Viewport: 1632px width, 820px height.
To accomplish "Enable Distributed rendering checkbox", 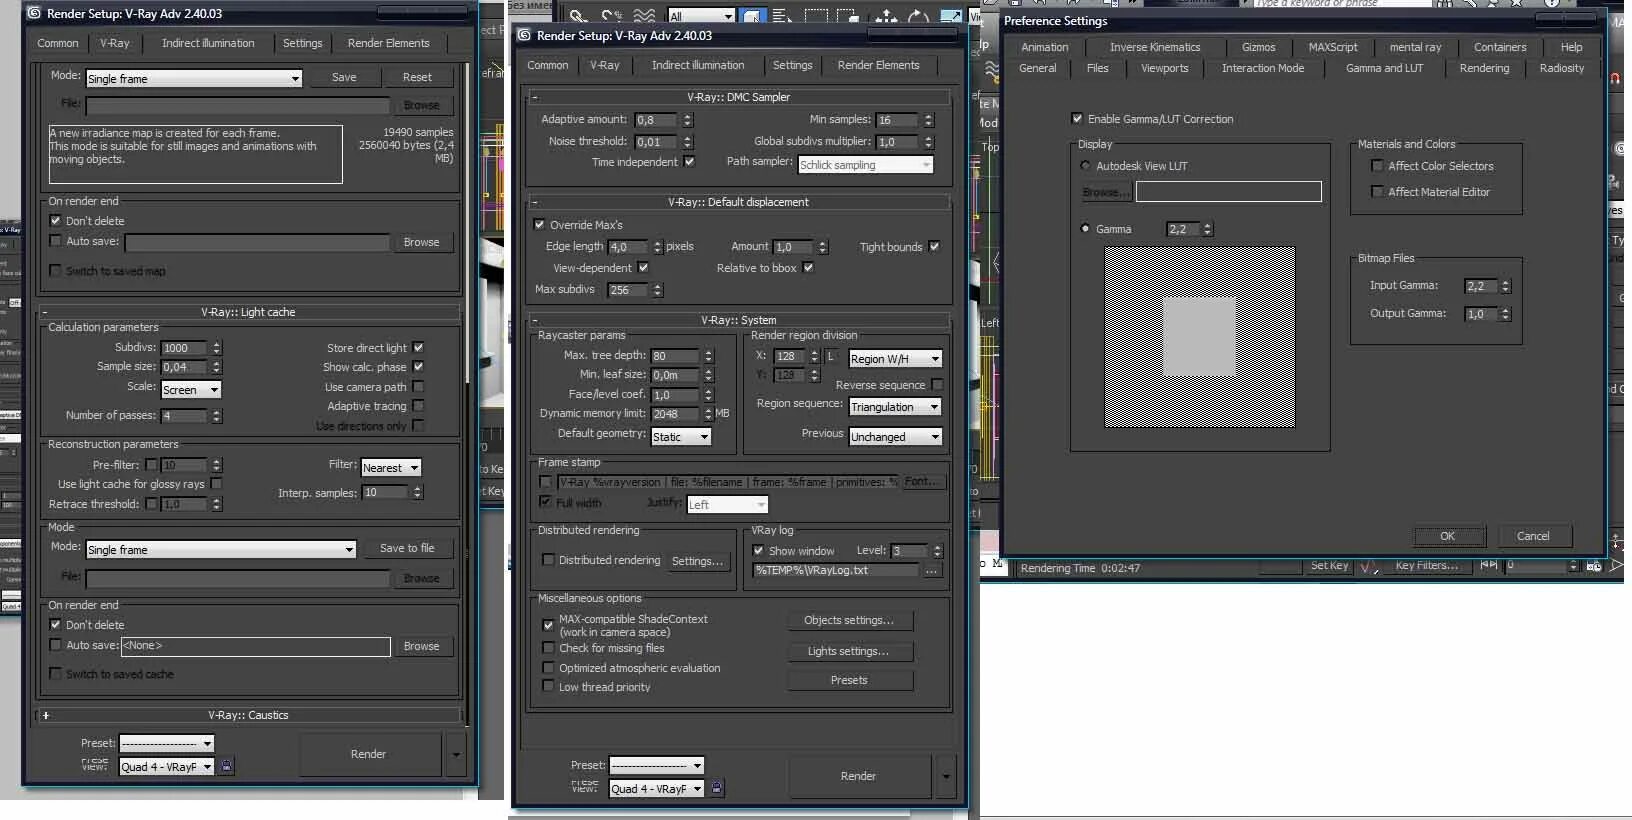I will [548, 560].
